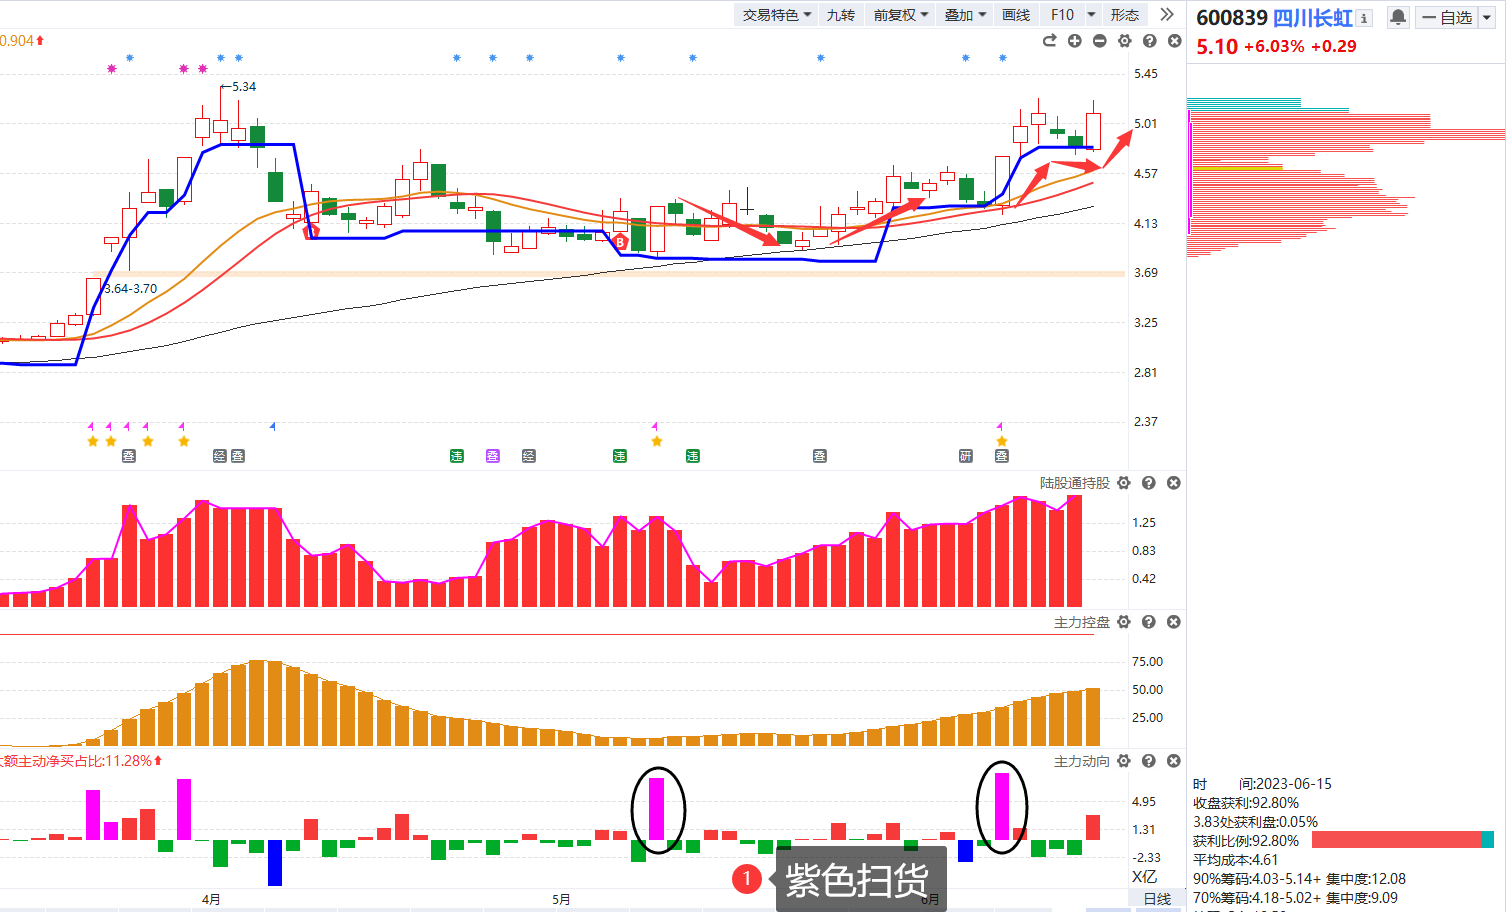This screenshot has width=1506, height=912.
Task: Toggle 自选 watchlist for this stock
Action: [1447, 17]
